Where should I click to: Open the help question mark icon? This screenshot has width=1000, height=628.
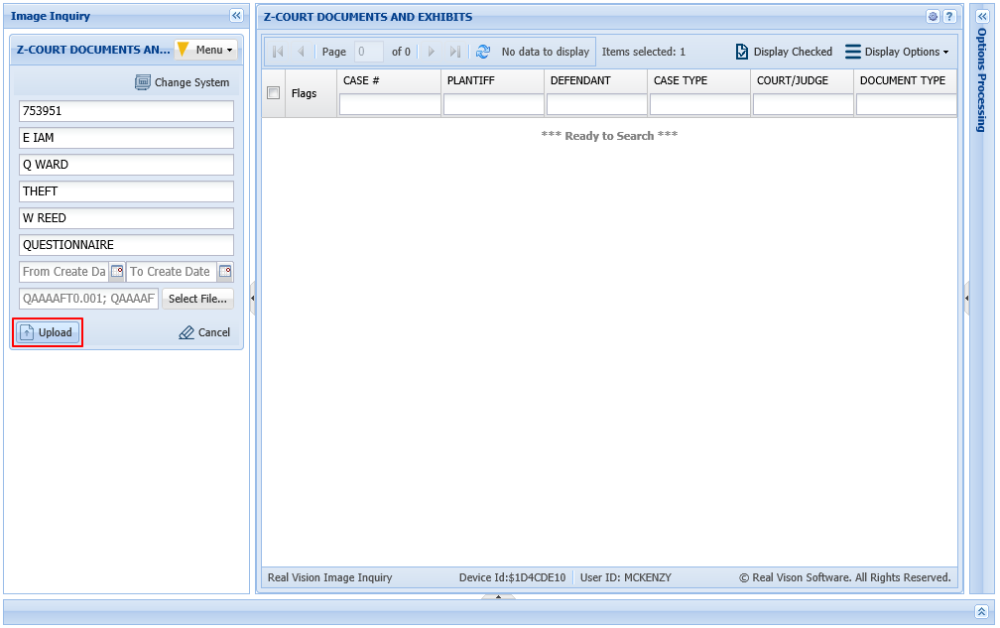point(950,17)
